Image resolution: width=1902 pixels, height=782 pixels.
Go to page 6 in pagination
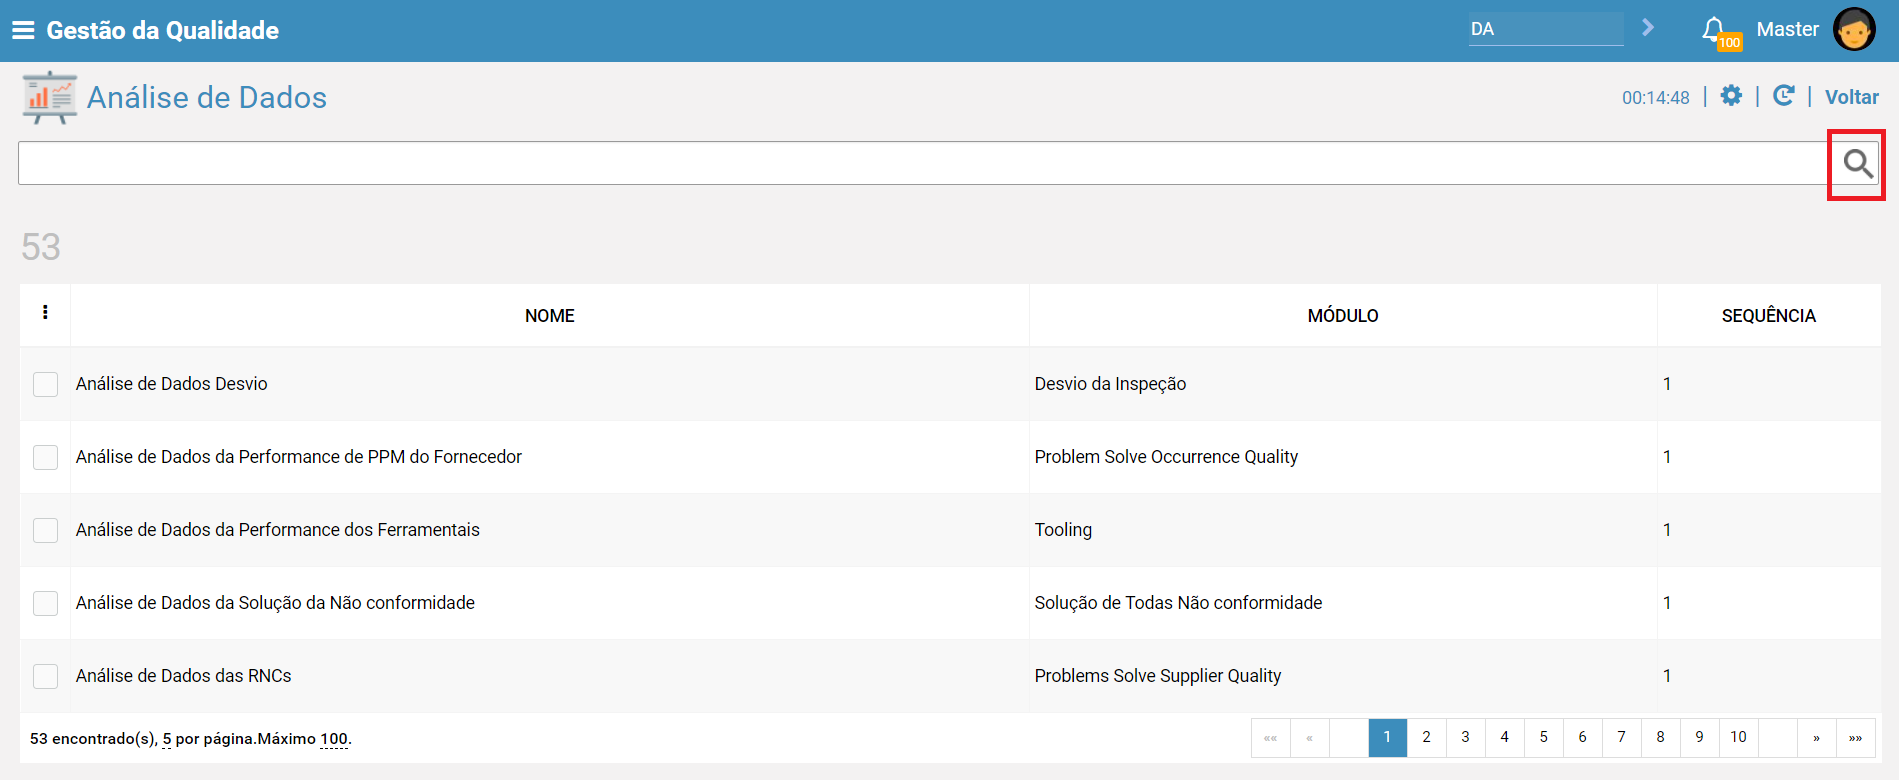[1582, 738]
